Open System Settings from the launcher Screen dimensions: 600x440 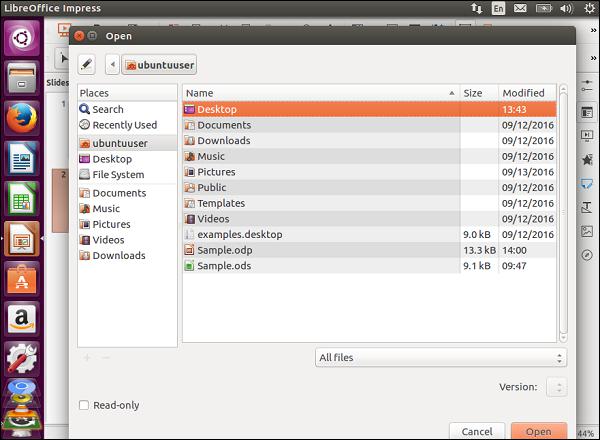click(x=21, y=358)
